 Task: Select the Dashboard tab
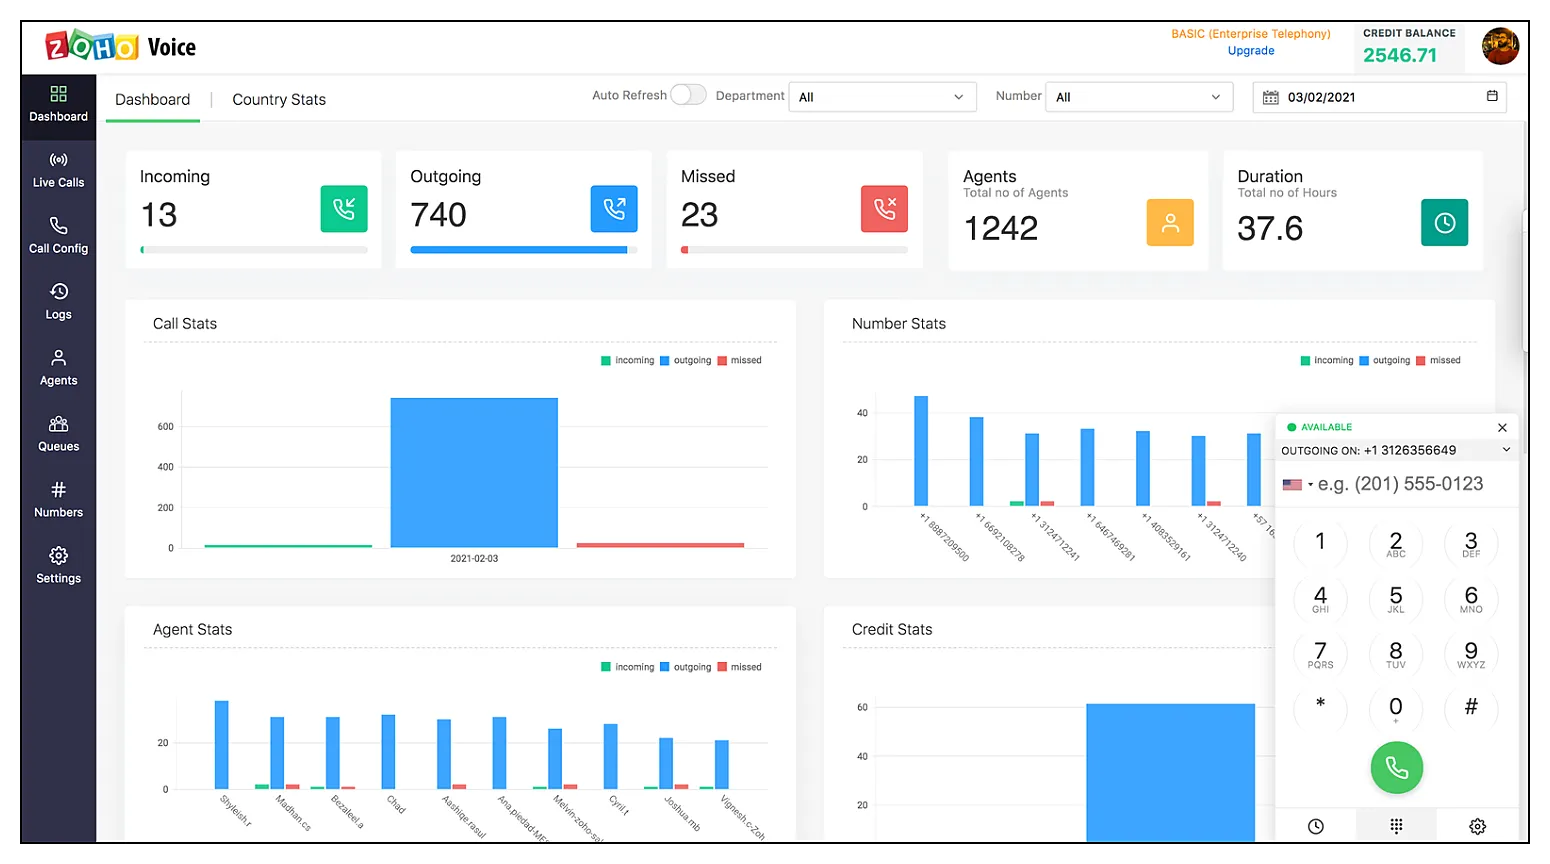point(152,99)
